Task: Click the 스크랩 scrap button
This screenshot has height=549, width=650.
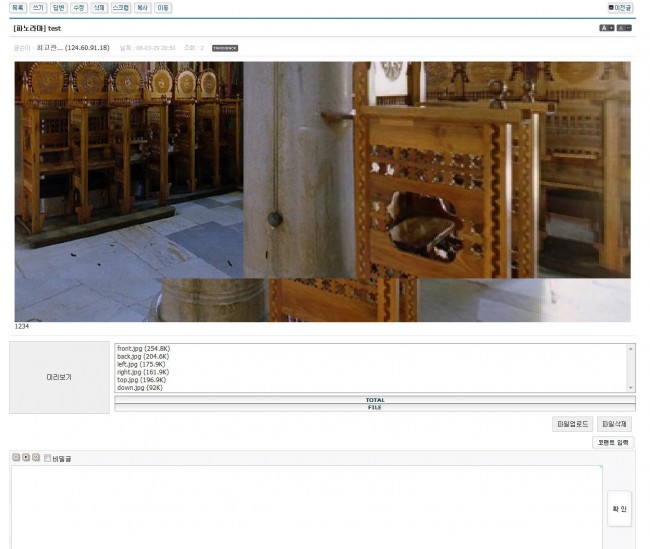Action: pyautogui.click(x=120, y=7)
